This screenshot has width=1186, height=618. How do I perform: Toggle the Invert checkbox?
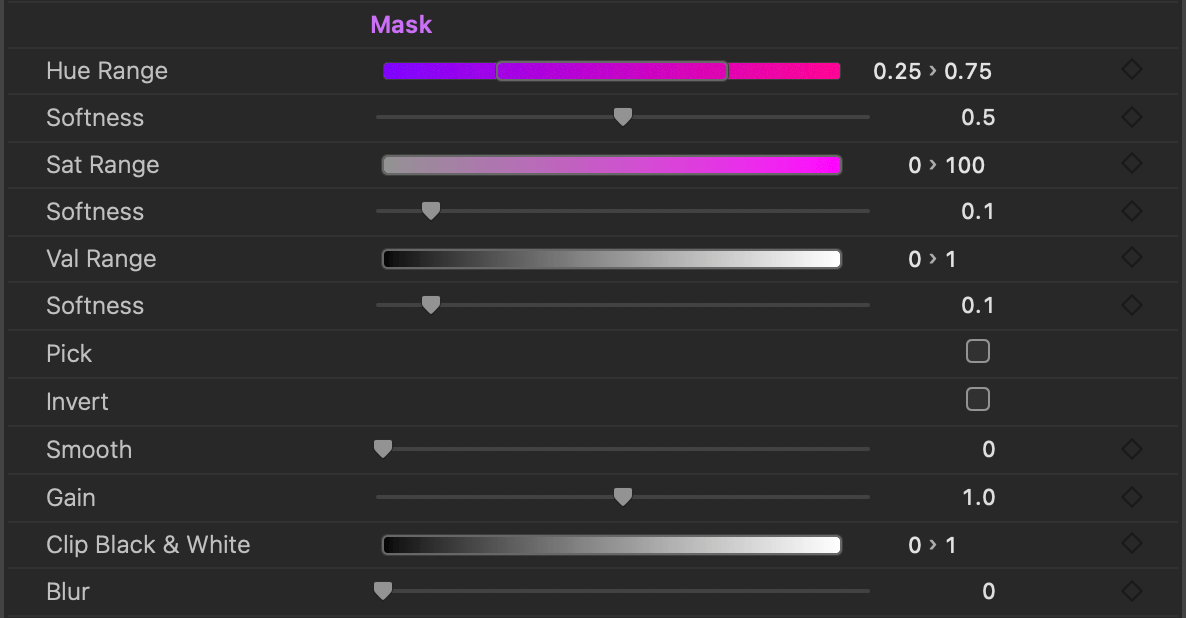[x=978, y=400]
